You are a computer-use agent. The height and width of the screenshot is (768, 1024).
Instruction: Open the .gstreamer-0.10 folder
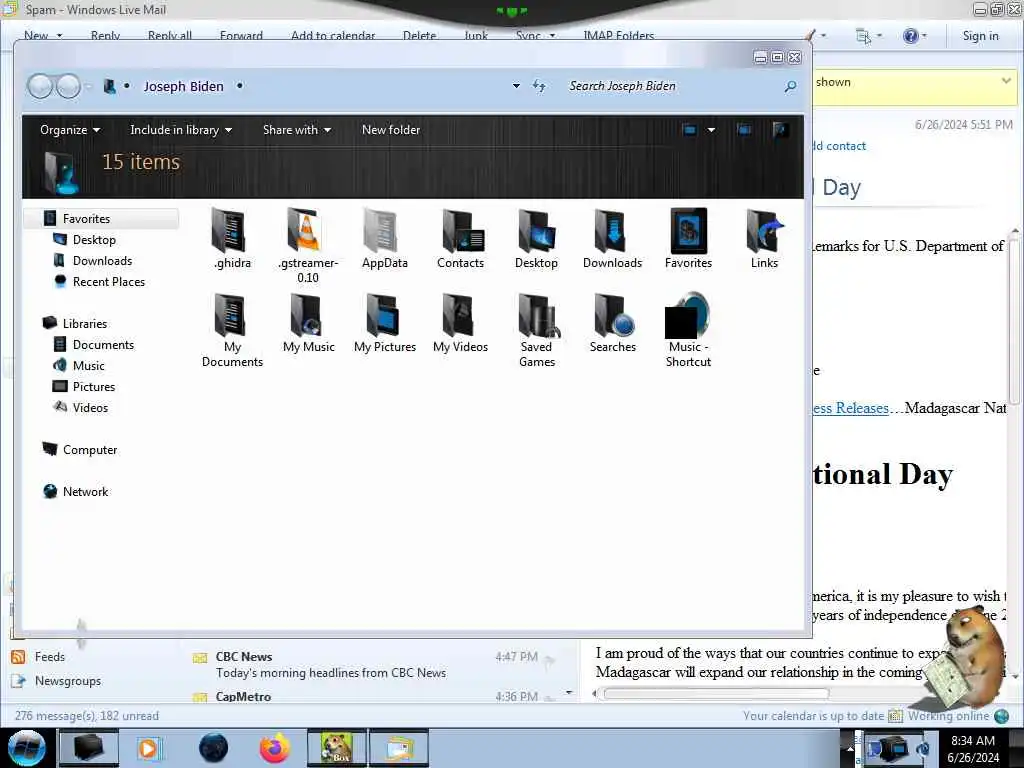click(308, 246)
